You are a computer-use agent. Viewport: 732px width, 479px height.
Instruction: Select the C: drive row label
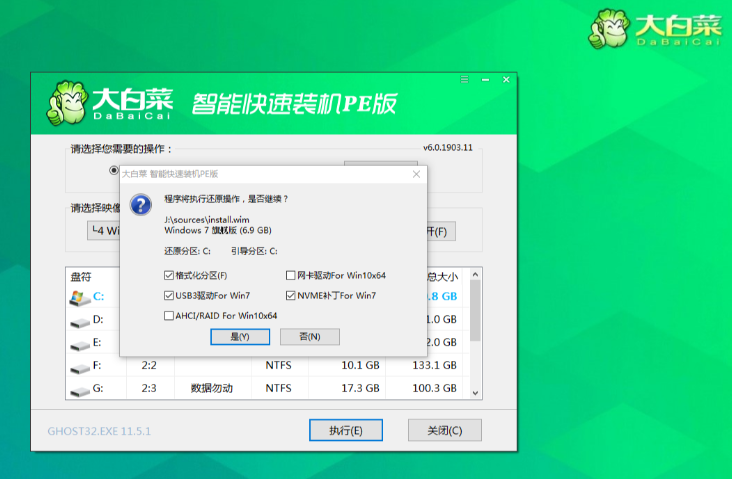coord(99,296)
